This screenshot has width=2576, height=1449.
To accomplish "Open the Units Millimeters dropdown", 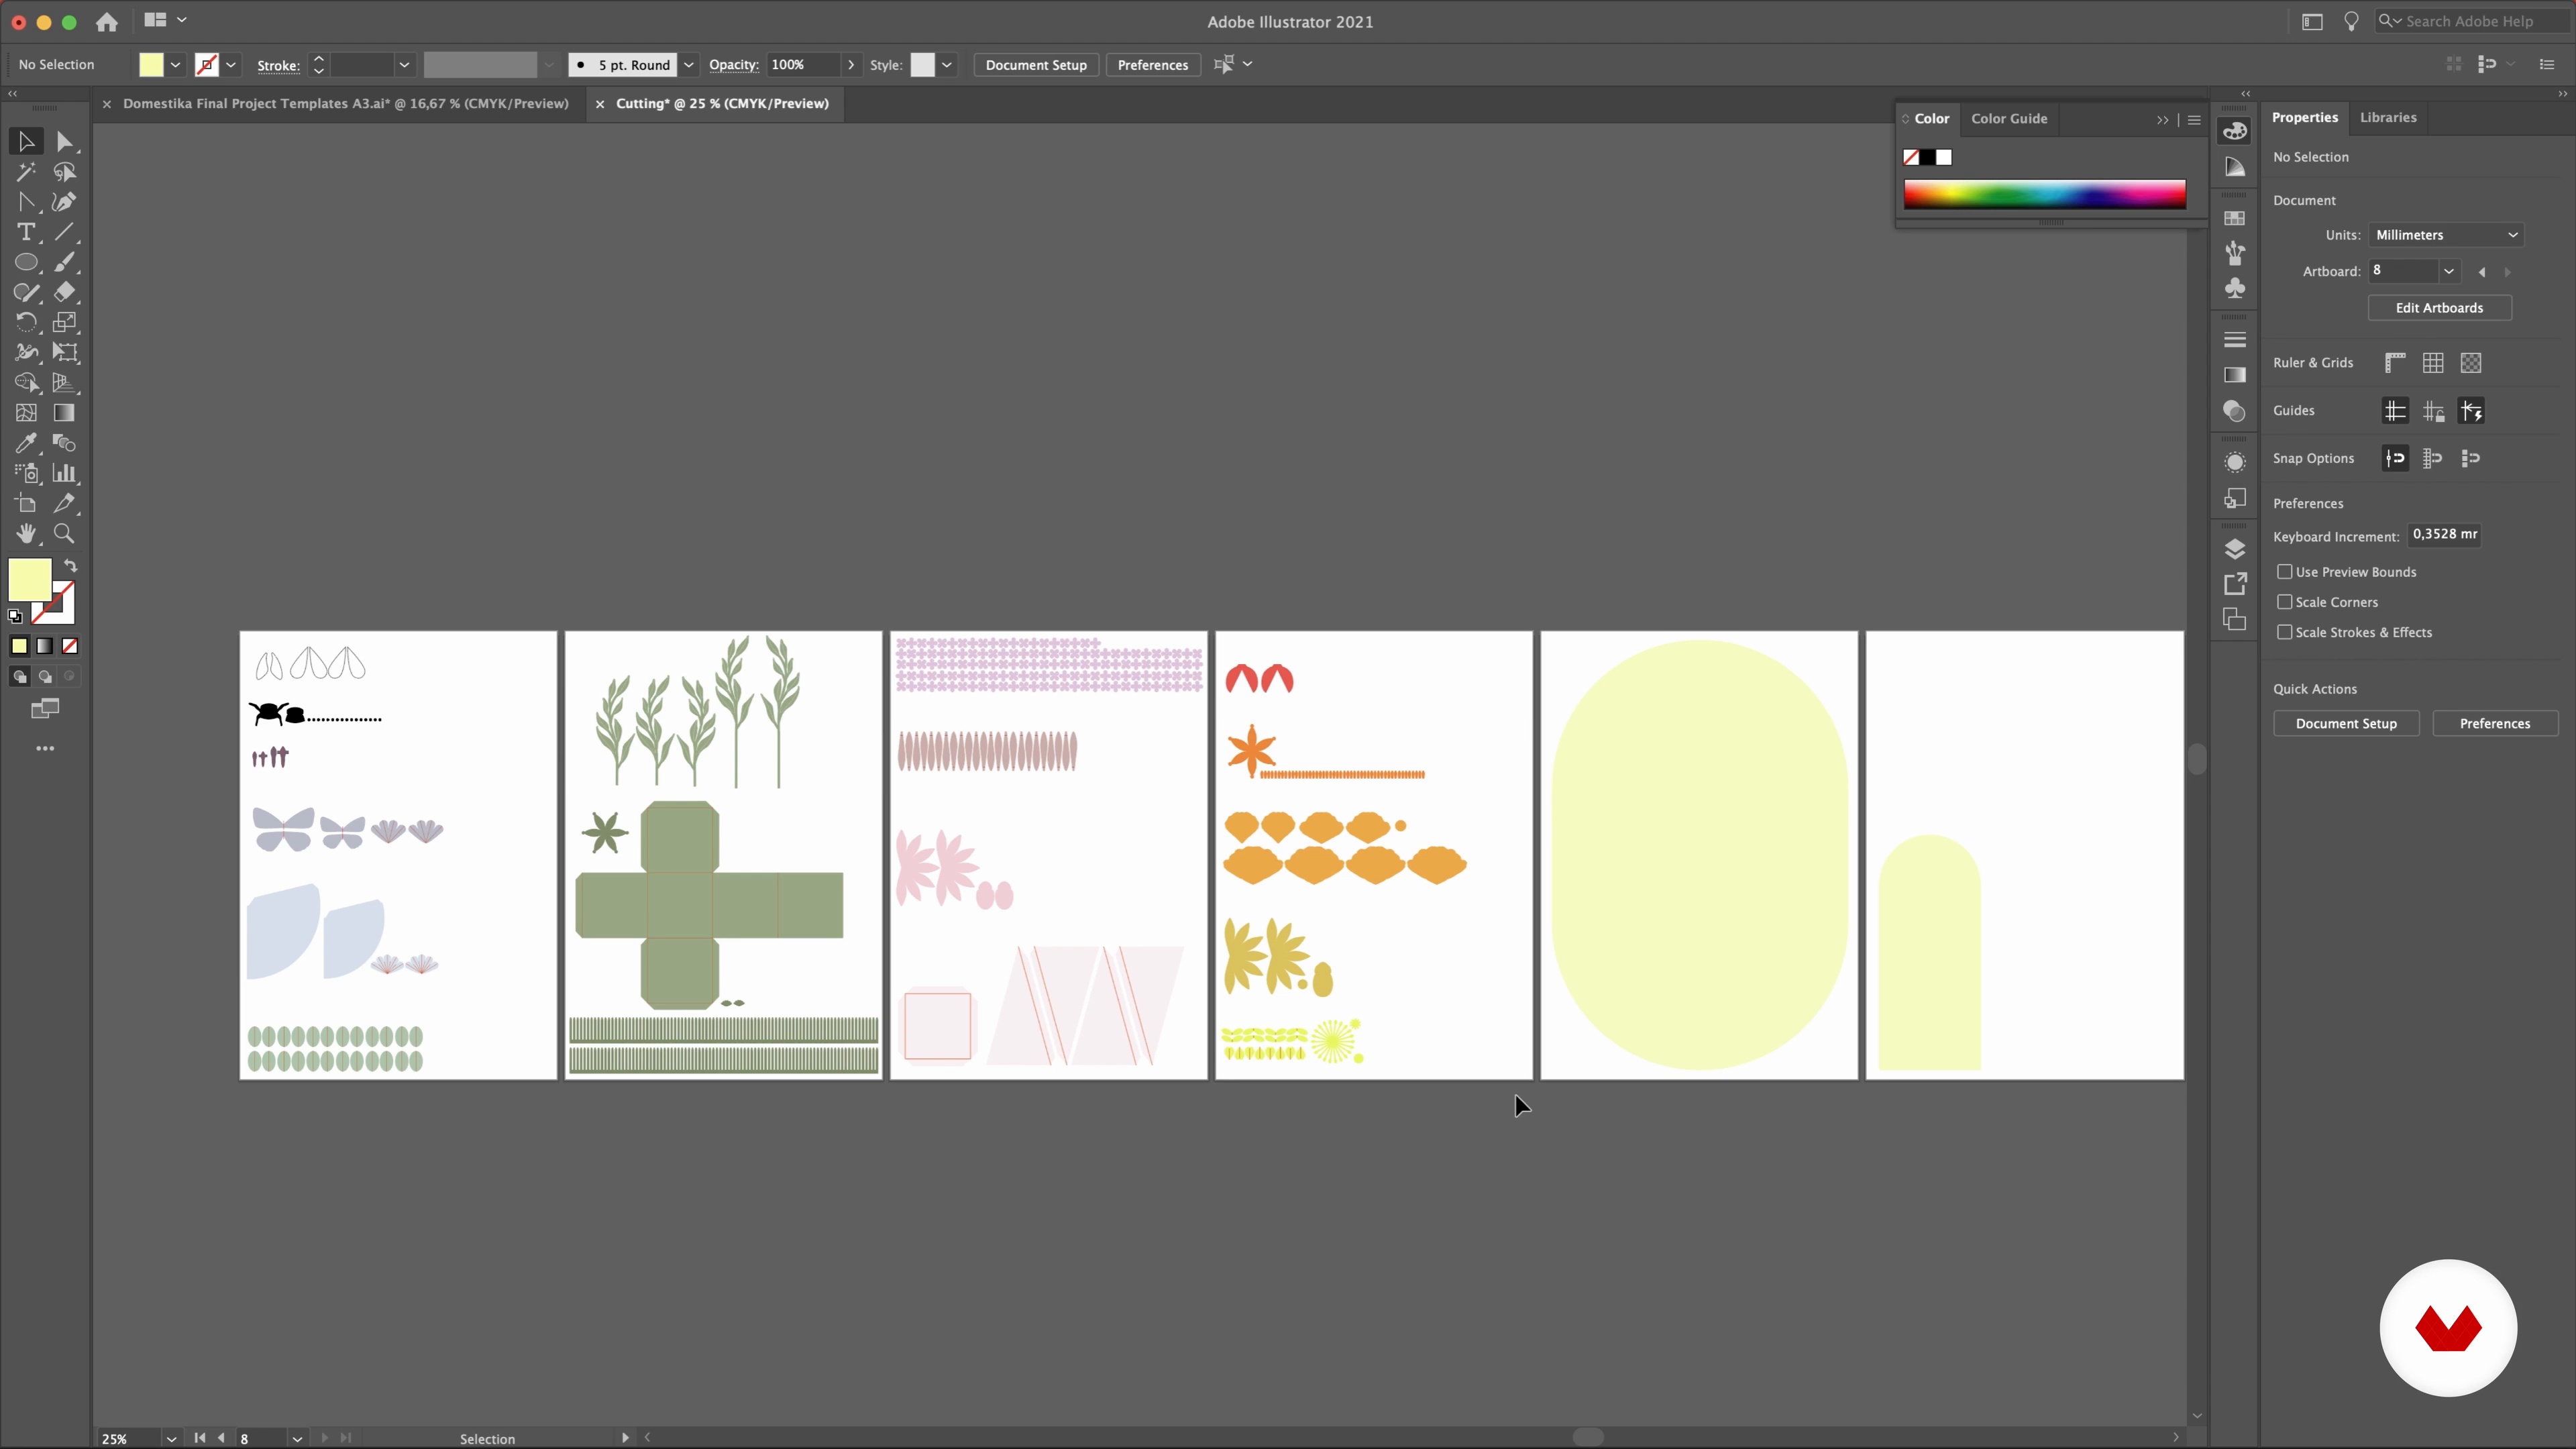I will click(x=2445, y=235).
